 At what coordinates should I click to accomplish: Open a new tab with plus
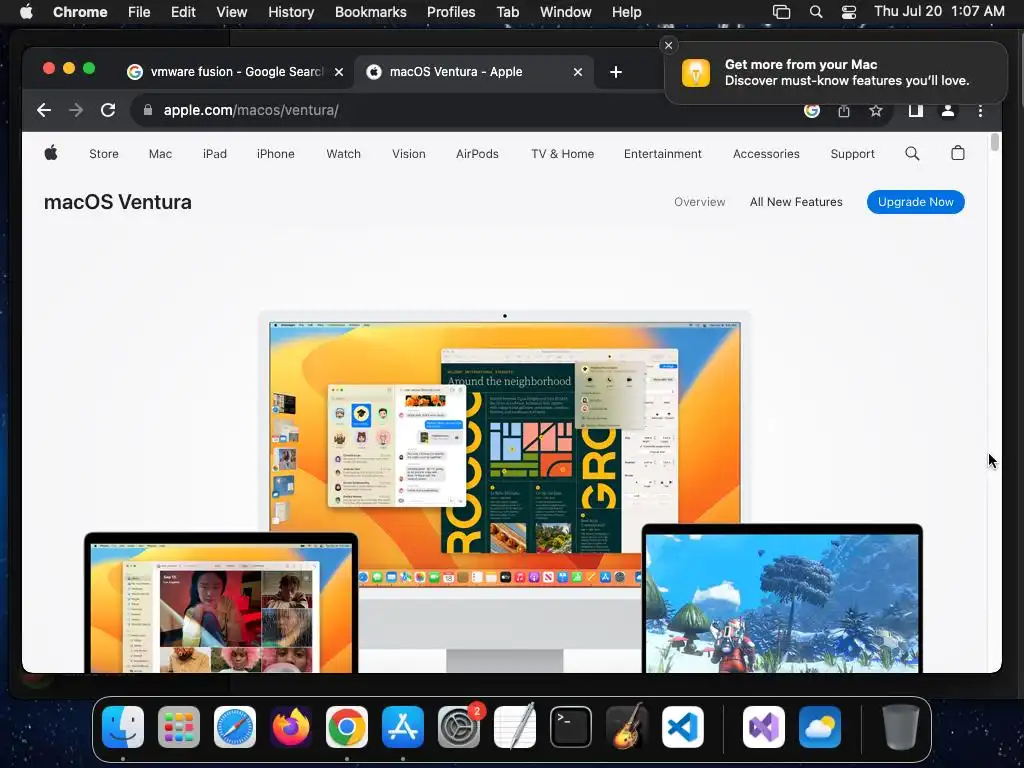(x=616, y=72)
